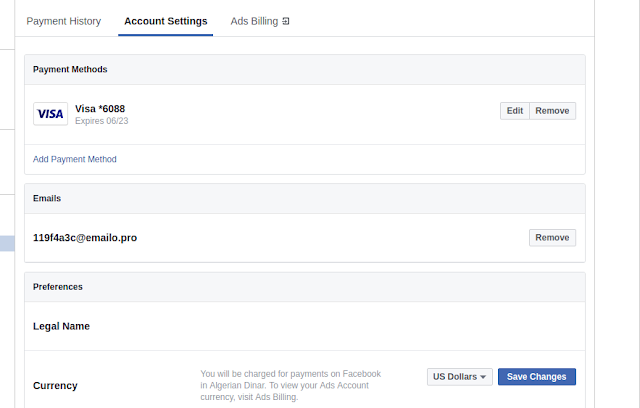Click the Payment Methods section header
This screenshot has width=640, height=408.
coord(305,69)
